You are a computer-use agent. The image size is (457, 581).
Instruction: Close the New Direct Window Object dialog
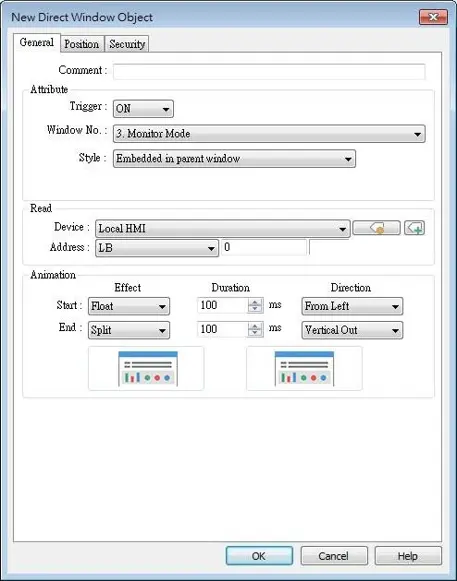(x=433, y=17)
